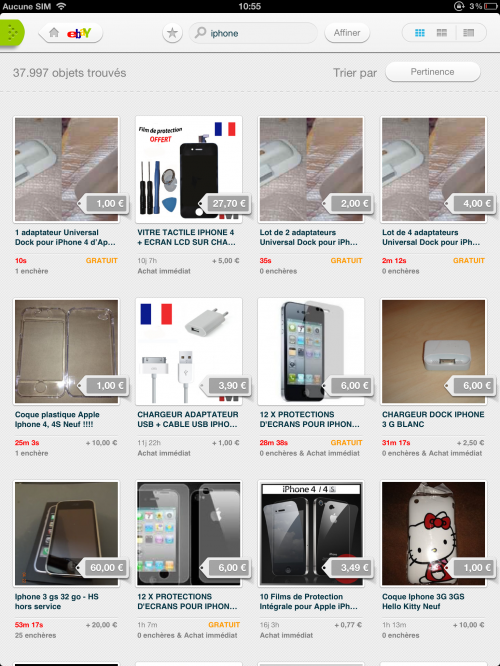Switch to list view layout
The width and height of the screenshot is (500, 666).
point(469,33)
